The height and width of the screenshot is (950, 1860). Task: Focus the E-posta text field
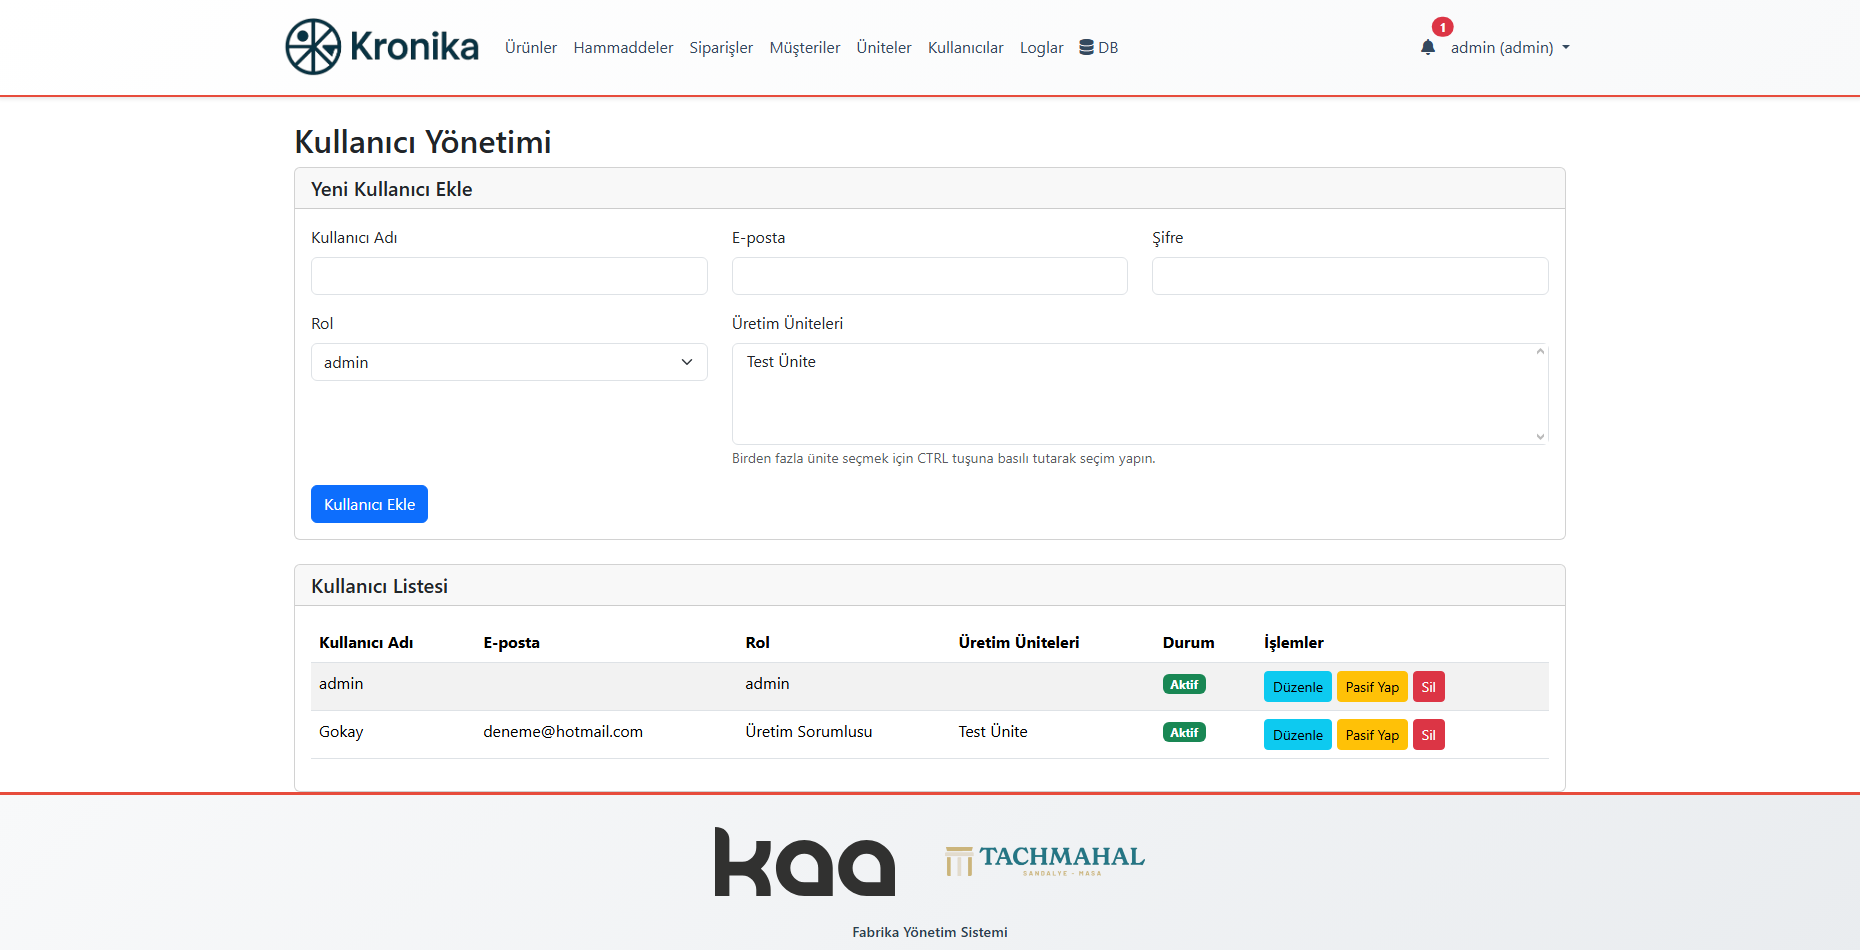coord(929,276)
